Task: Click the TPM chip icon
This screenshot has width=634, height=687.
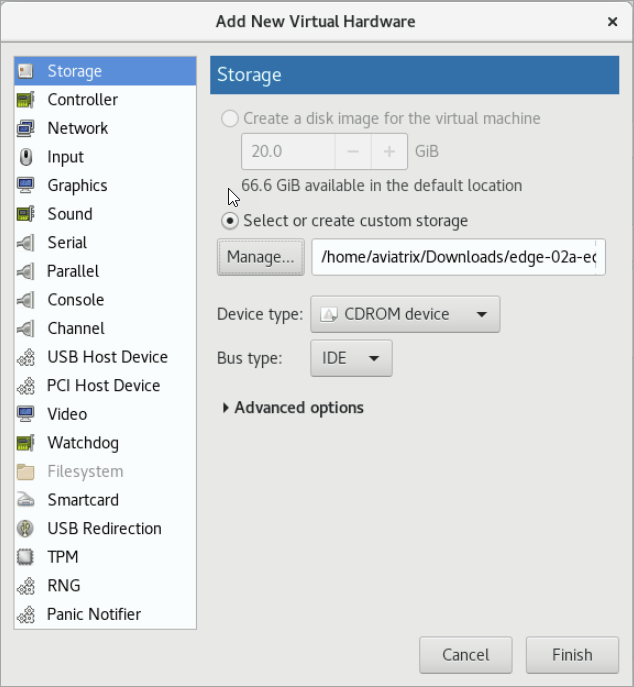Action: [25, 557]
